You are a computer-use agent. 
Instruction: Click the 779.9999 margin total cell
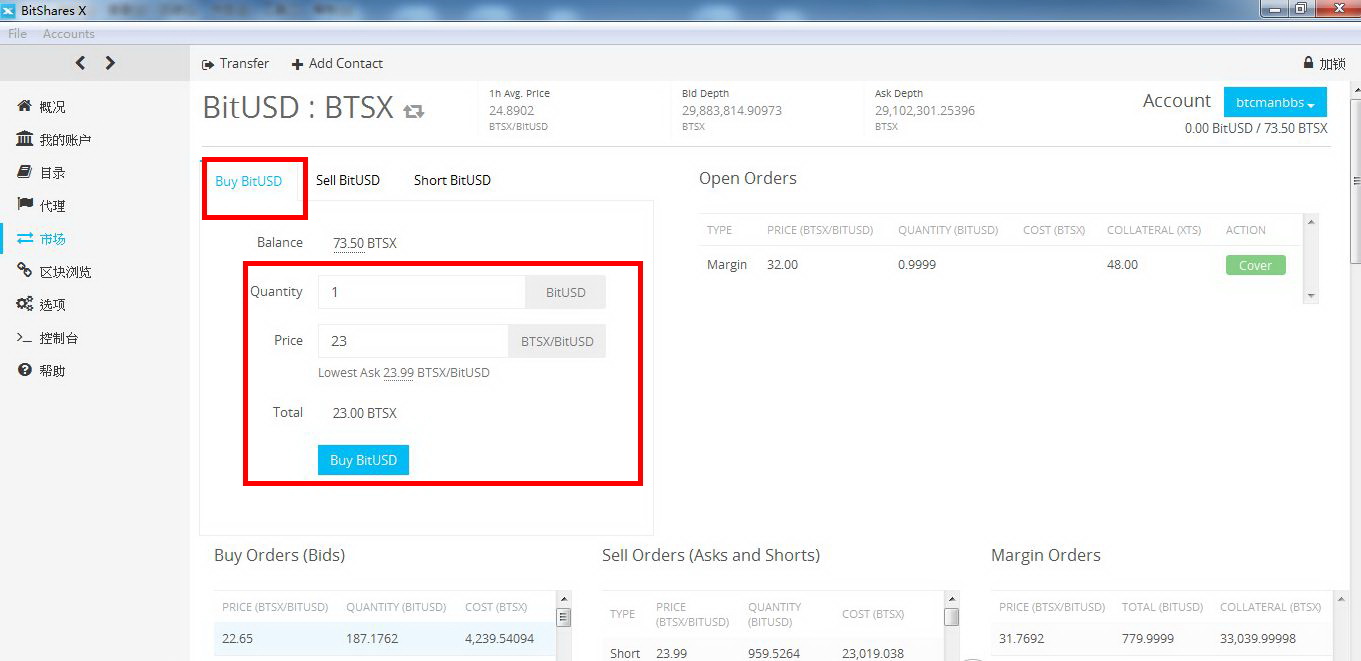(x=1148, y=639)
